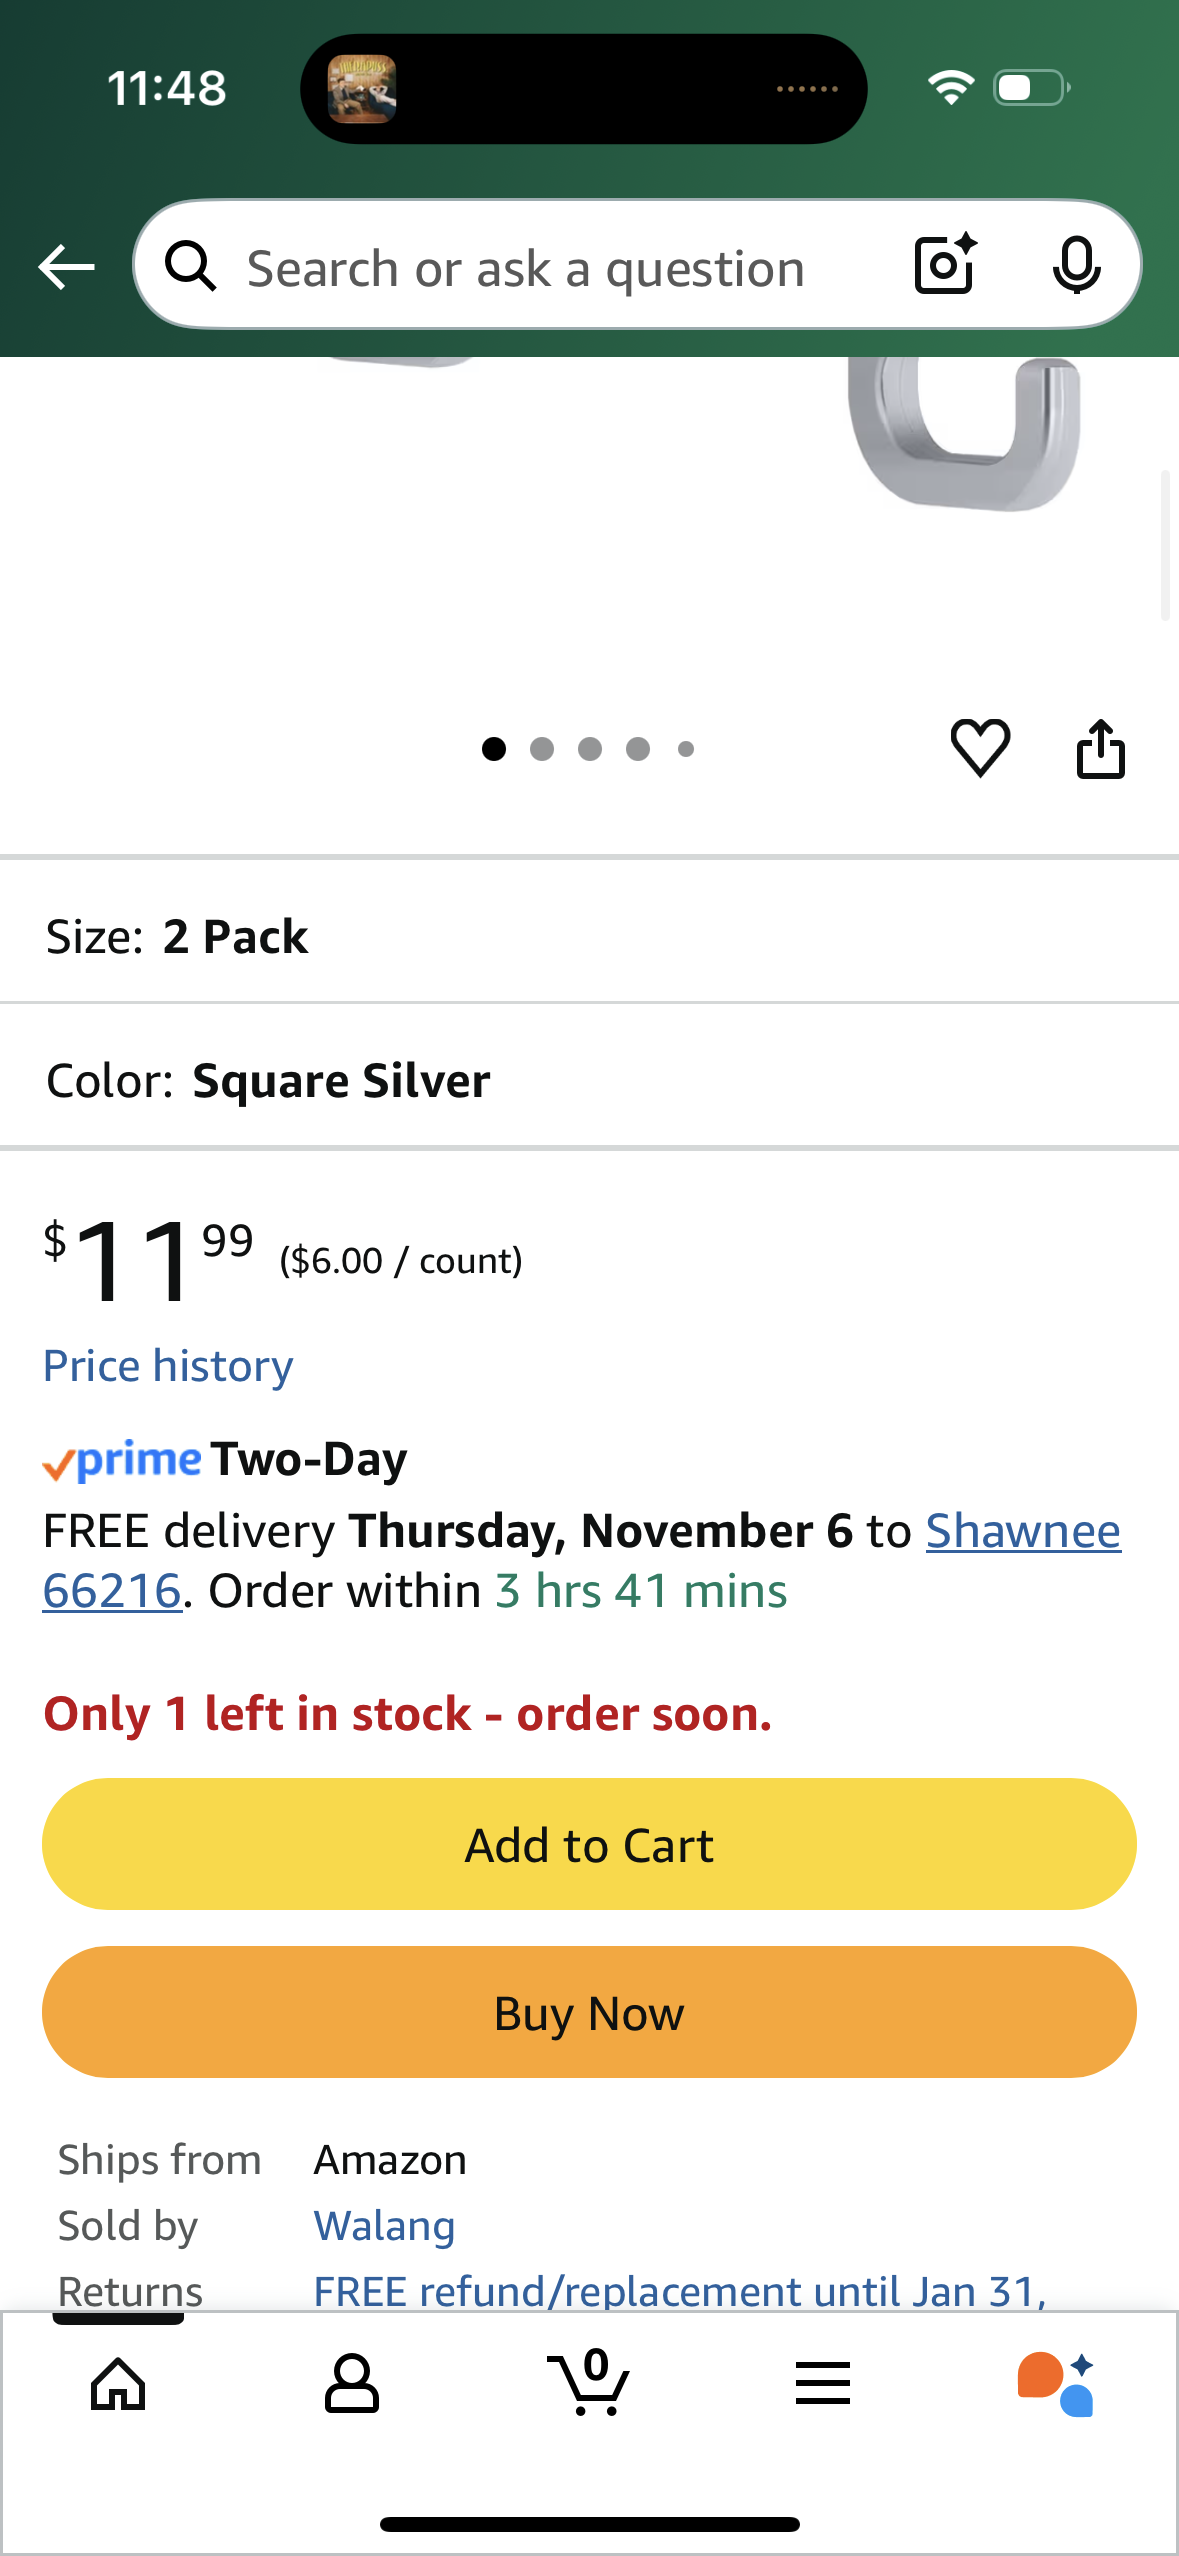
Task: Add product to wish list with heart
Action: point(981,750)
